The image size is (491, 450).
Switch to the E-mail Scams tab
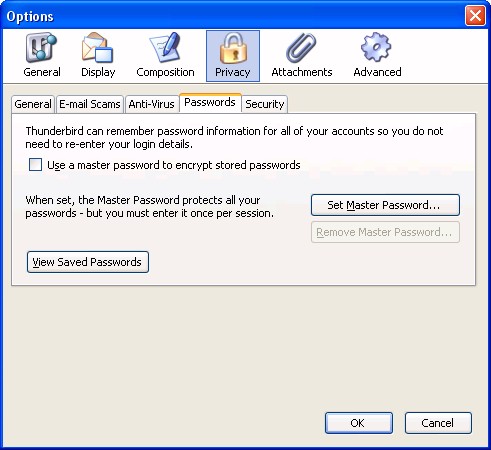click(x=90, y=104)
